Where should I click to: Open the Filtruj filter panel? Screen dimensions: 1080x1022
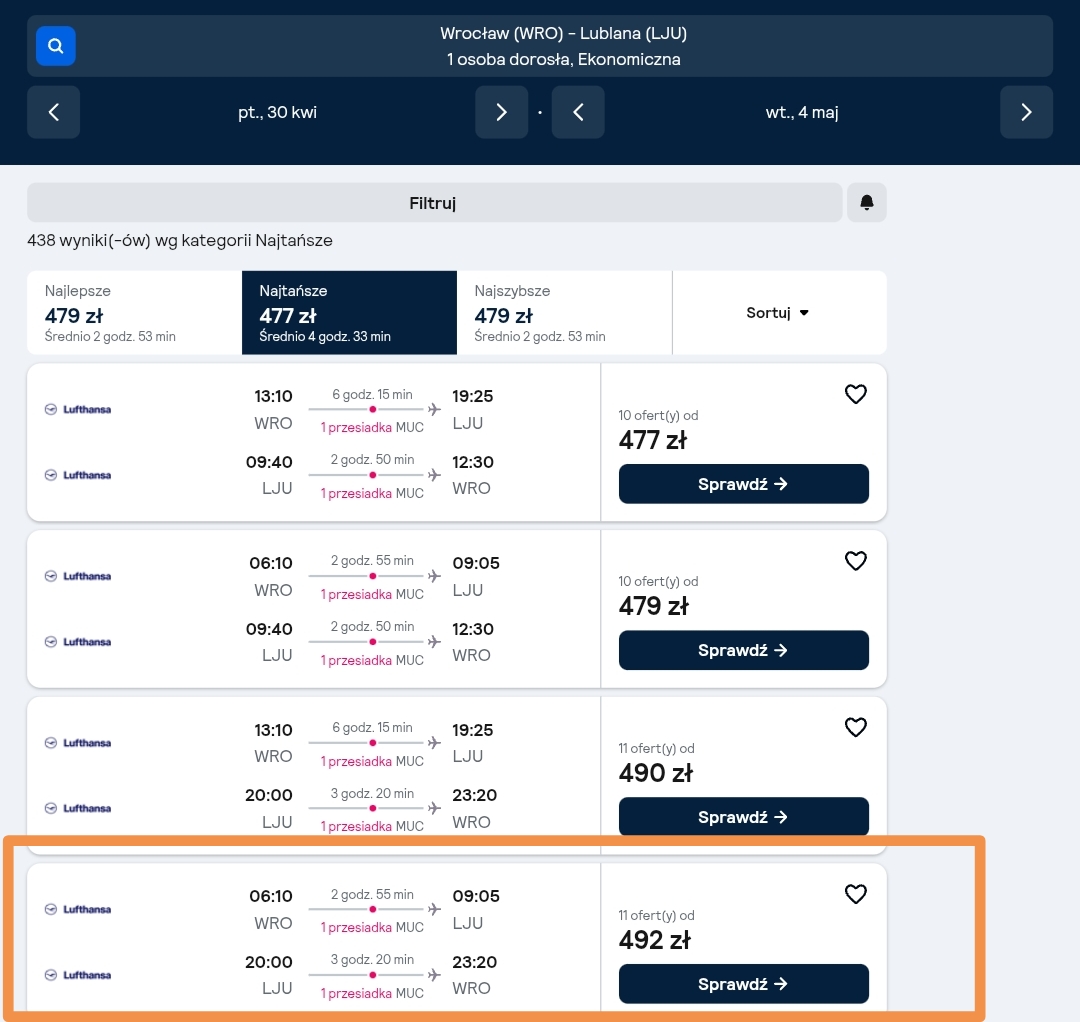(x=435, y=202)
